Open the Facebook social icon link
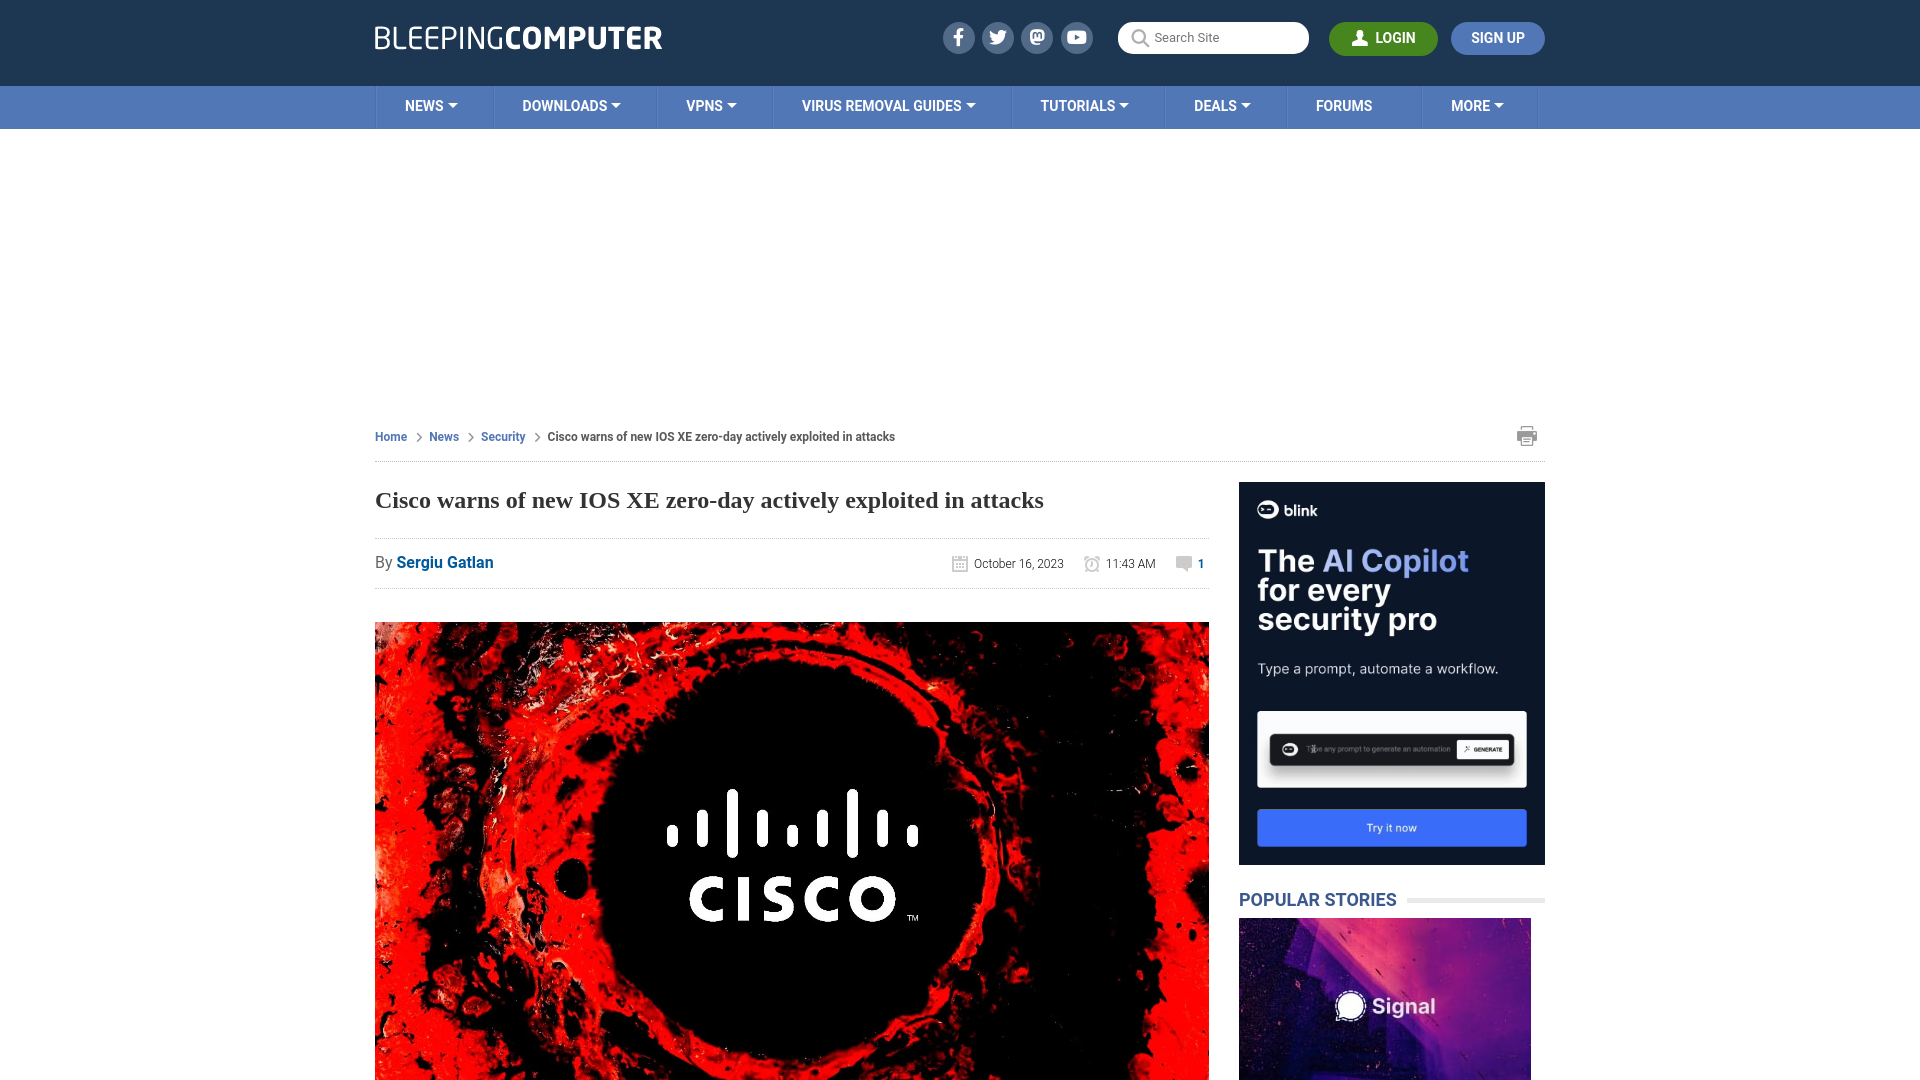The image size is (1920, 1080). (959, 37)
